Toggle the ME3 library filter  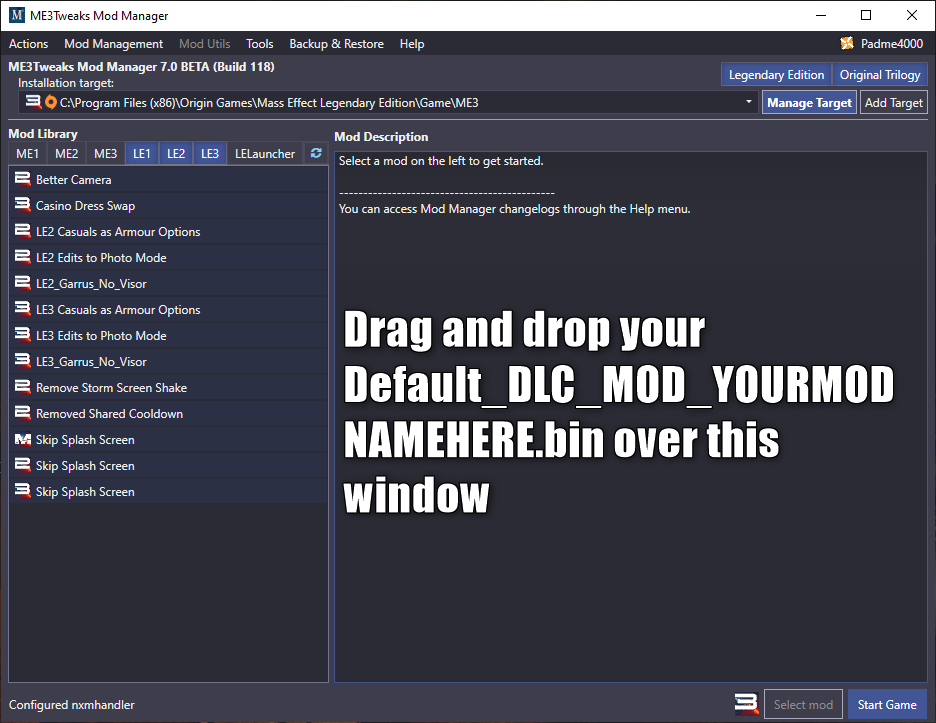[106, 153]
